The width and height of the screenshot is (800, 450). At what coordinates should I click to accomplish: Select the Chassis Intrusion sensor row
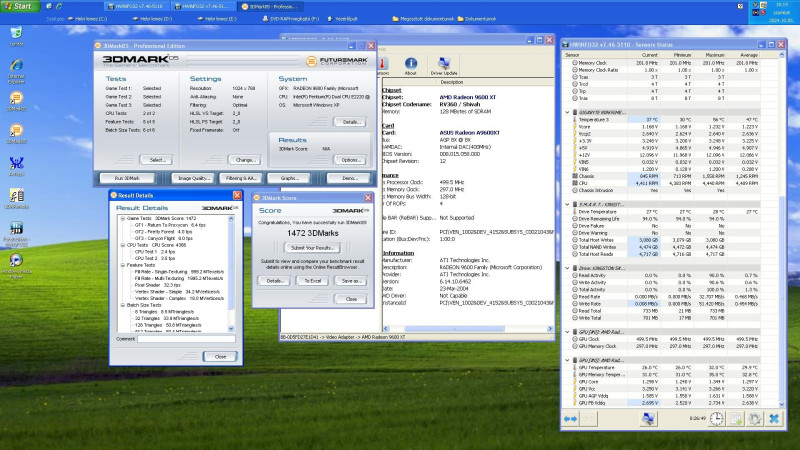tap(666, 190)
